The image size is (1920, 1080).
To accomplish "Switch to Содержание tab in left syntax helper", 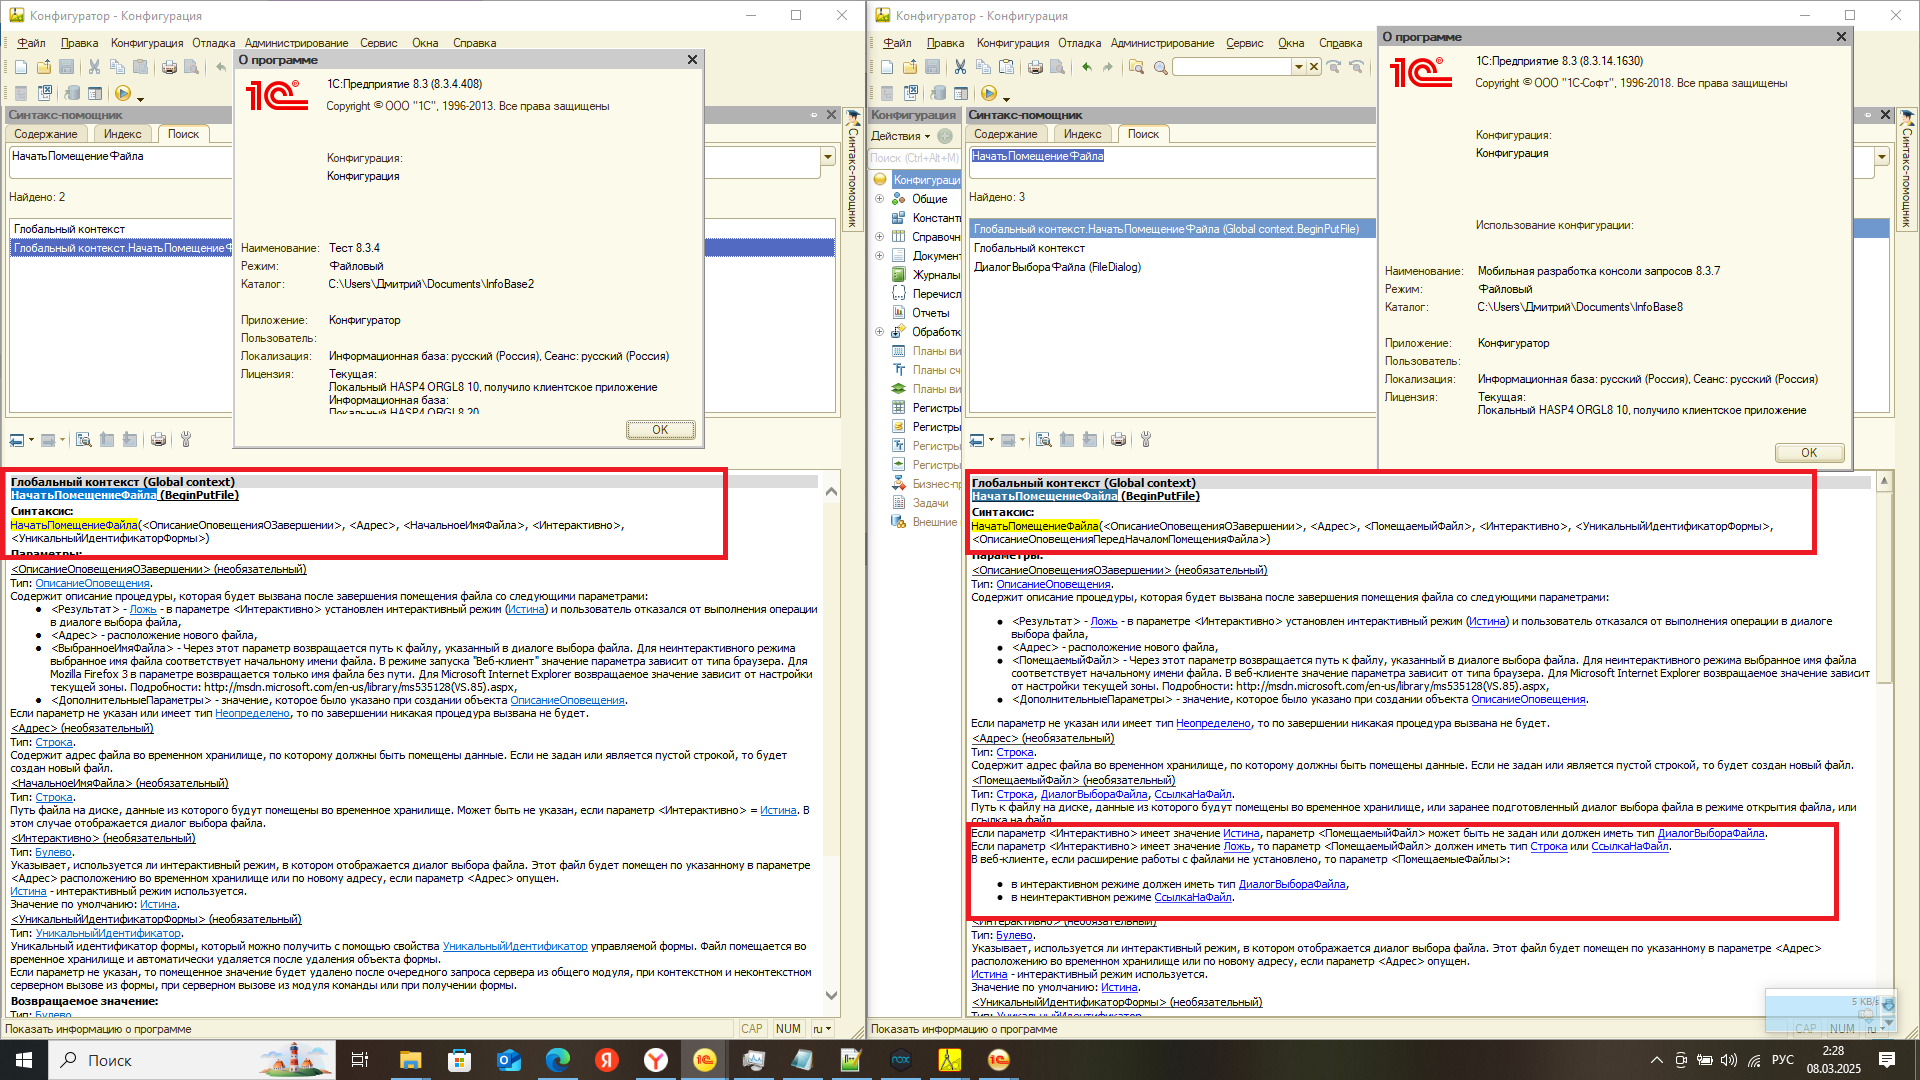I will [46, 134].
